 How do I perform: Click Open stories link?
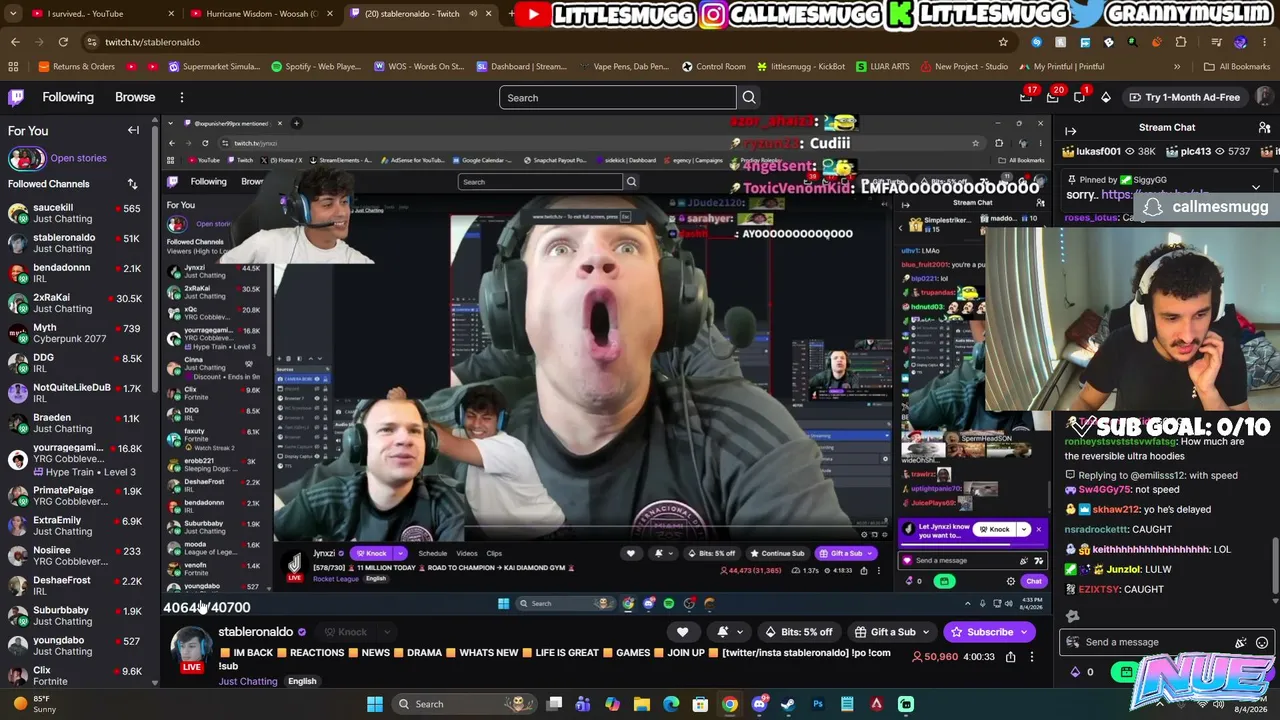click(x=78, y=158)
